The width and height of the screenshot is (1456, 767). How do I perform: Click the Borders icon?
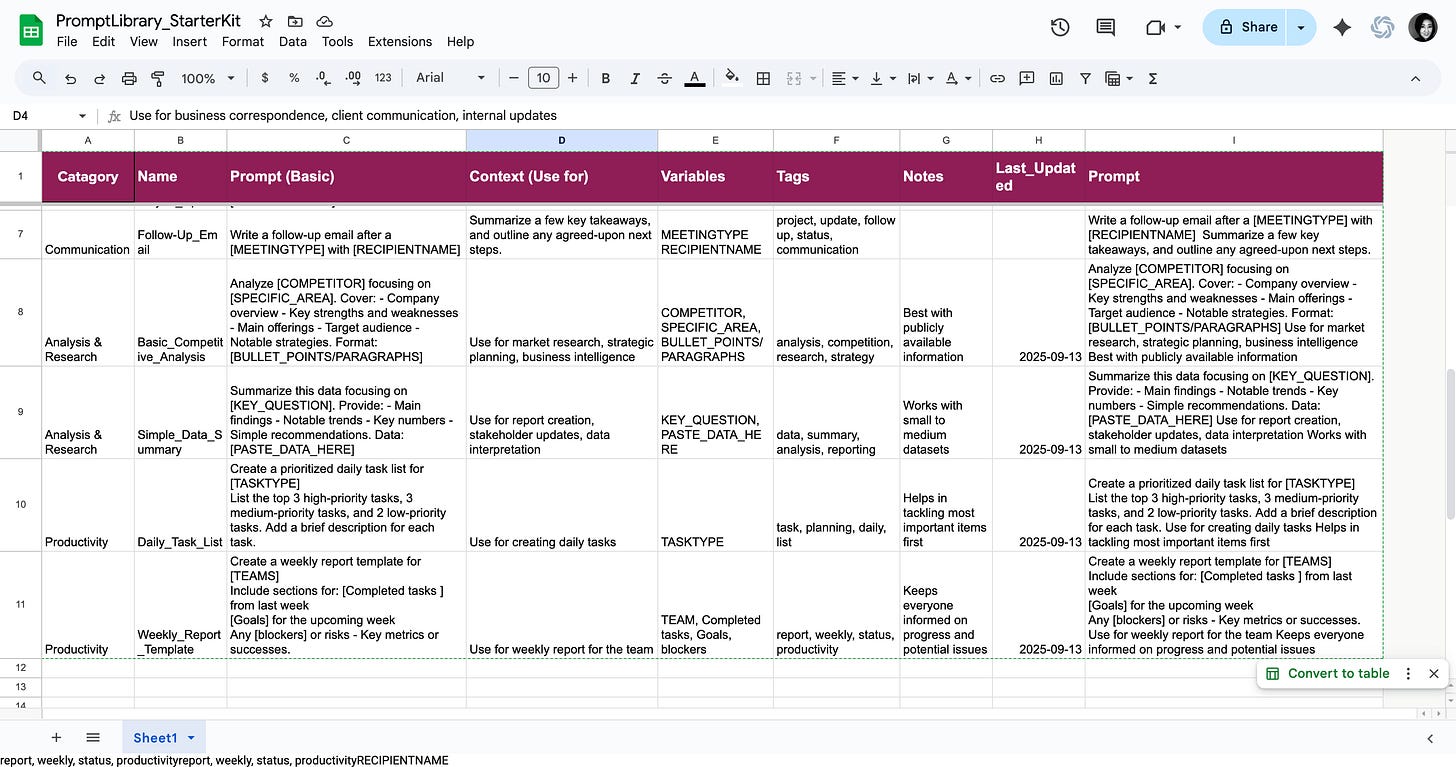click(763, 78)
